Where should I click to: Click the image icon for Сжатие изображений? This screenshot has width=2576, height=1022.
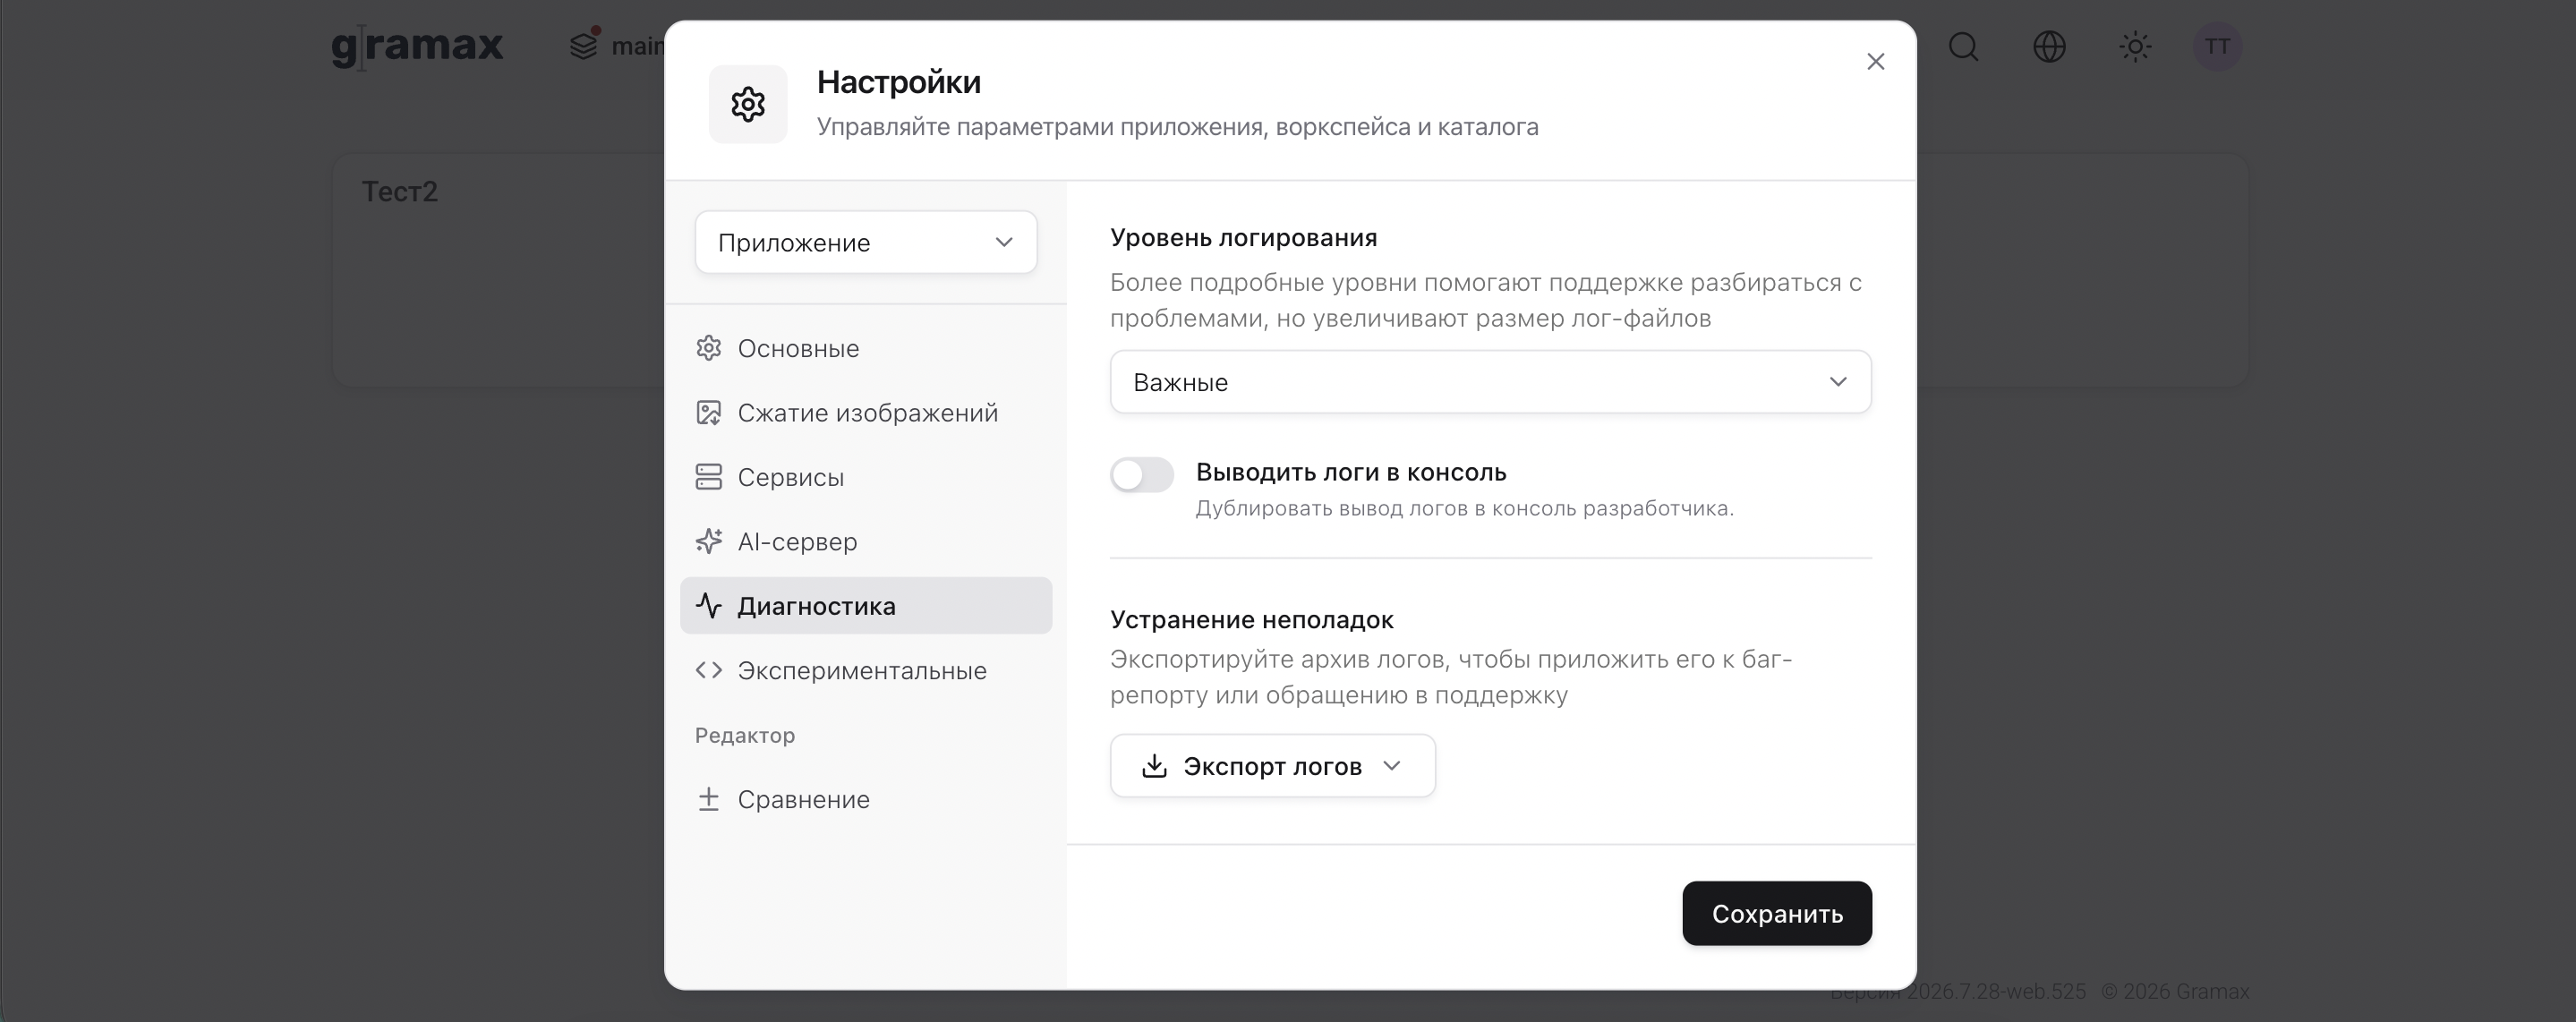point(709,412)
